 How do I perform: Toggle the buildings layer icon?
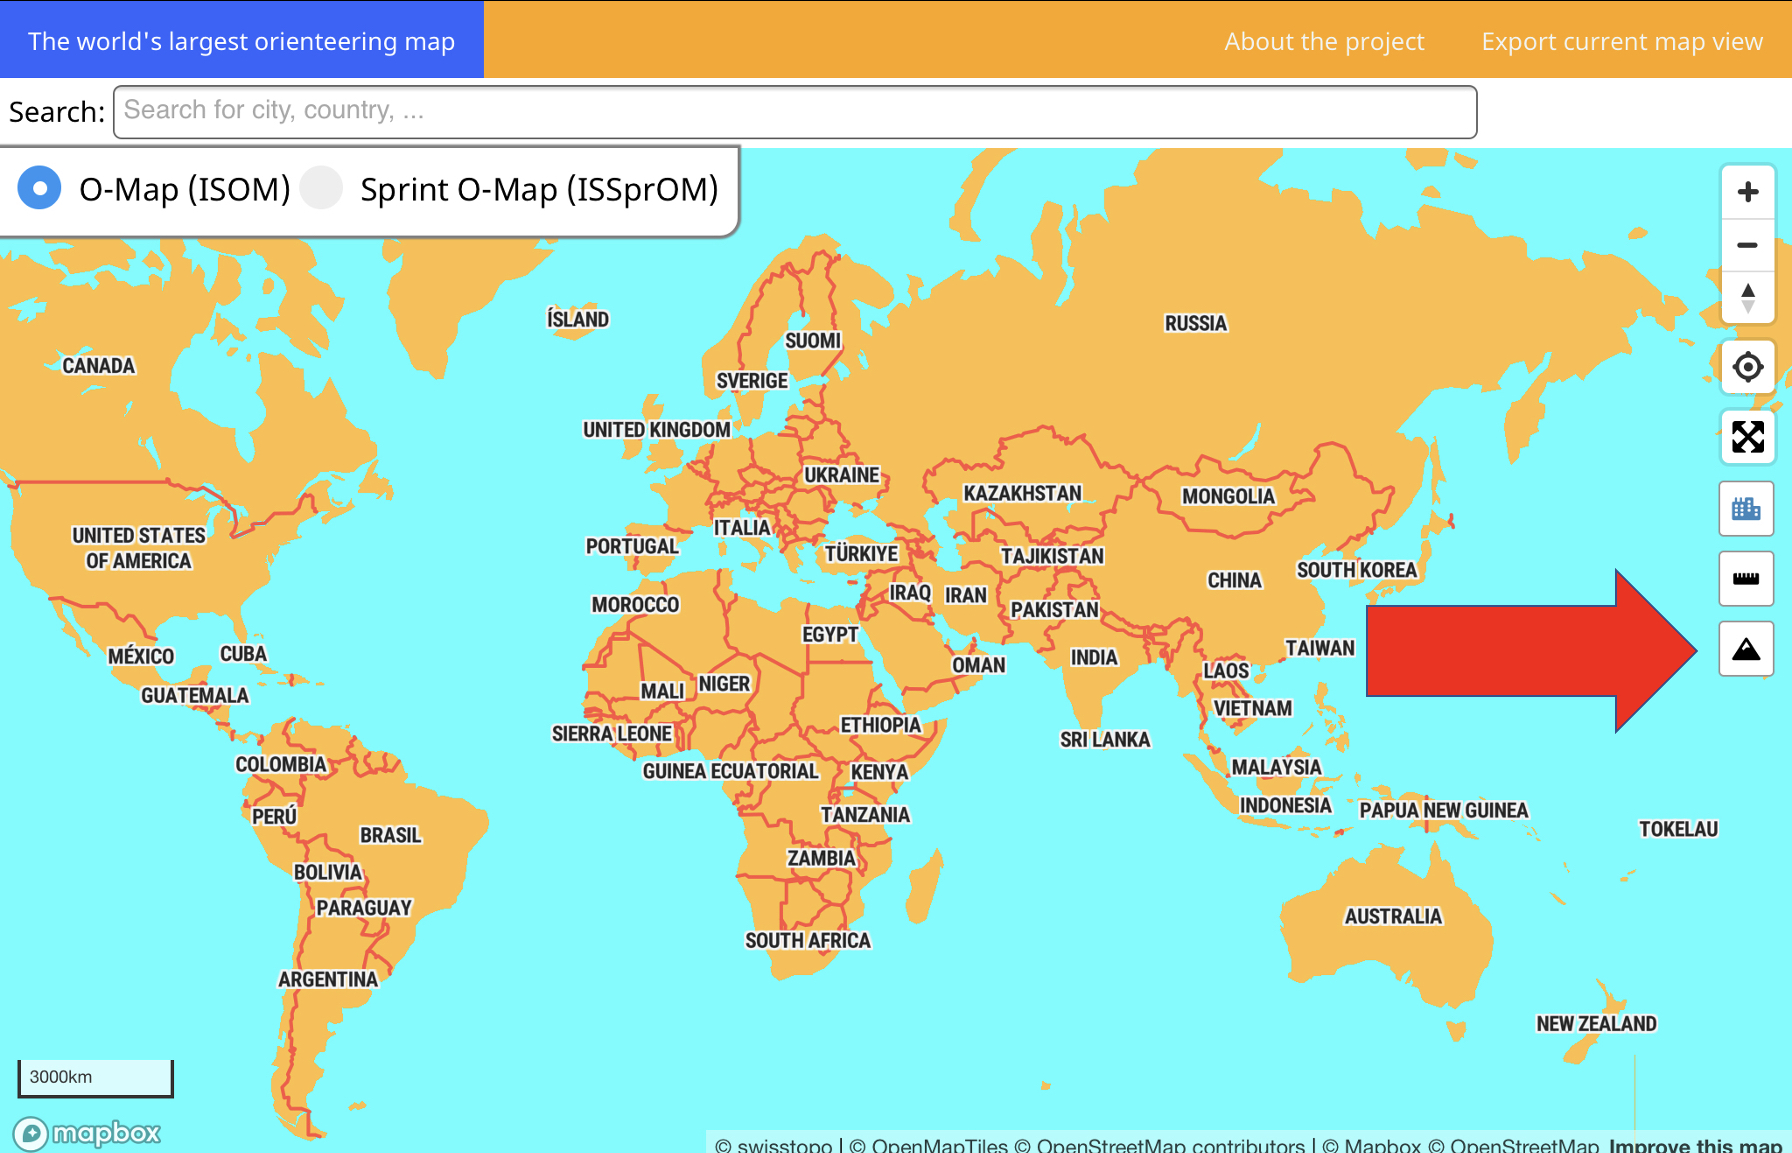pyautogui.click(x=1746, y=509)
